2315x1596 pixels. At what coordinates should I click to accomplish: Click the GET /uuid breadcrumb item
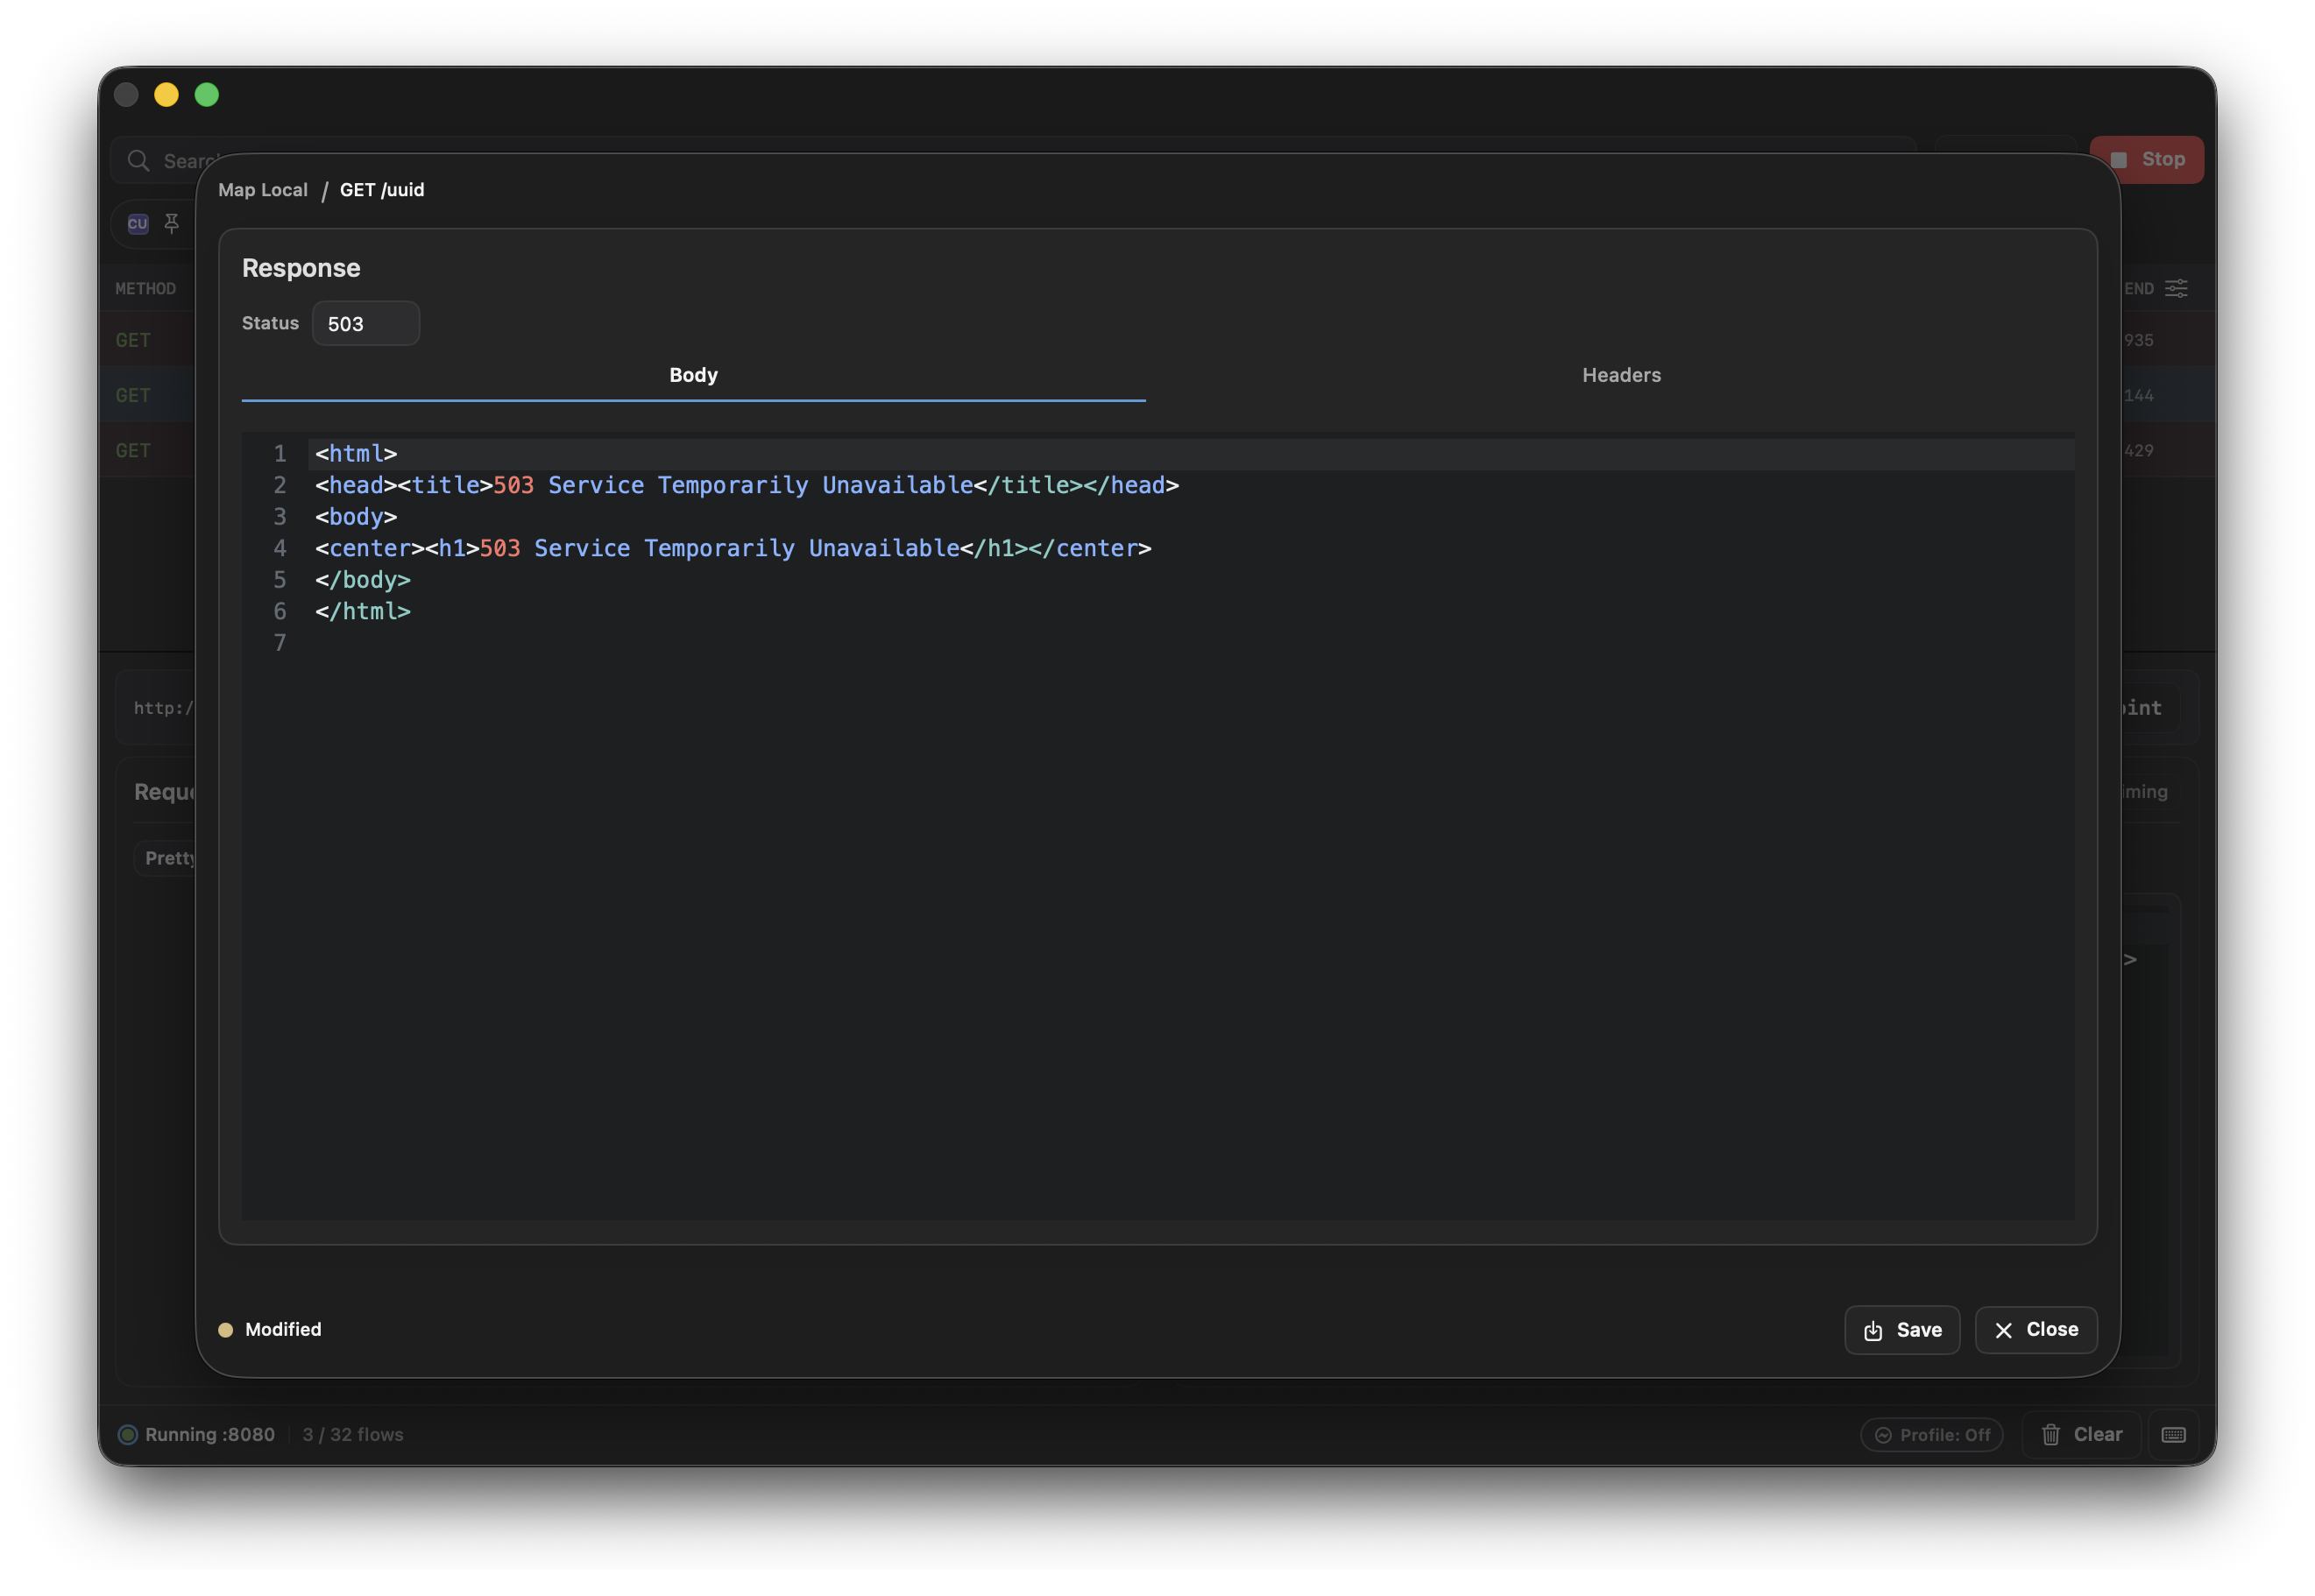382,190
